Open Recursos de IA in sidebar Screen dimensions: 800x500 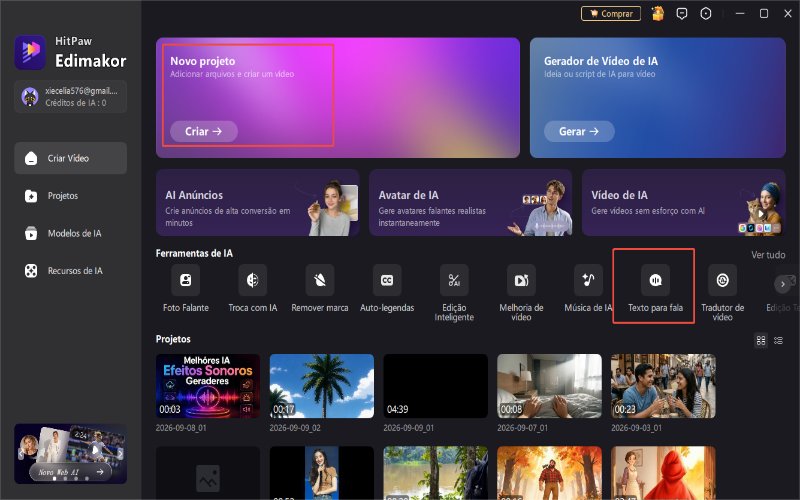point(70,271)
